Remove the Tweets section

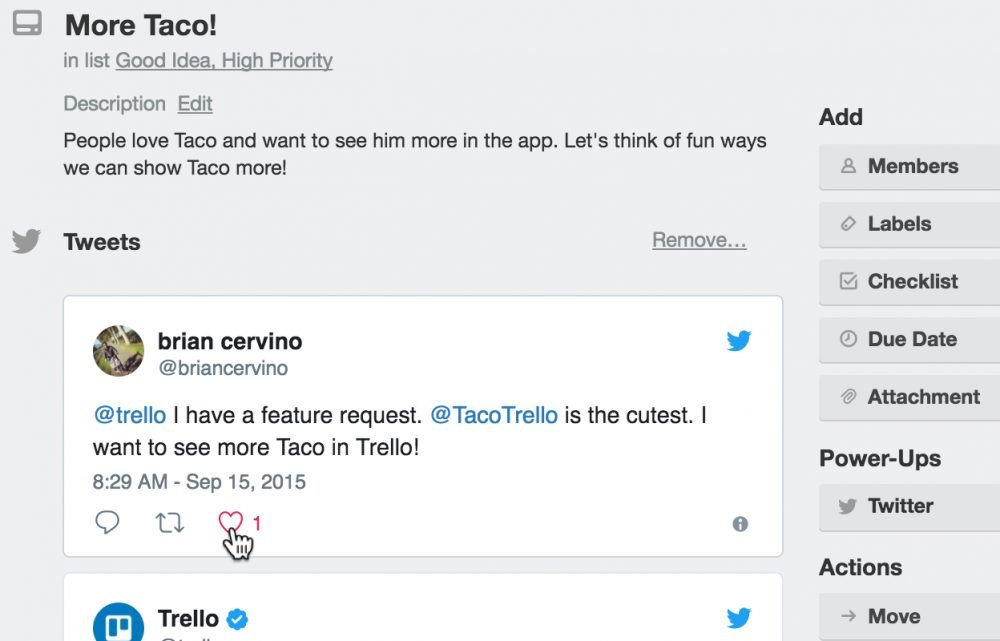699,240
